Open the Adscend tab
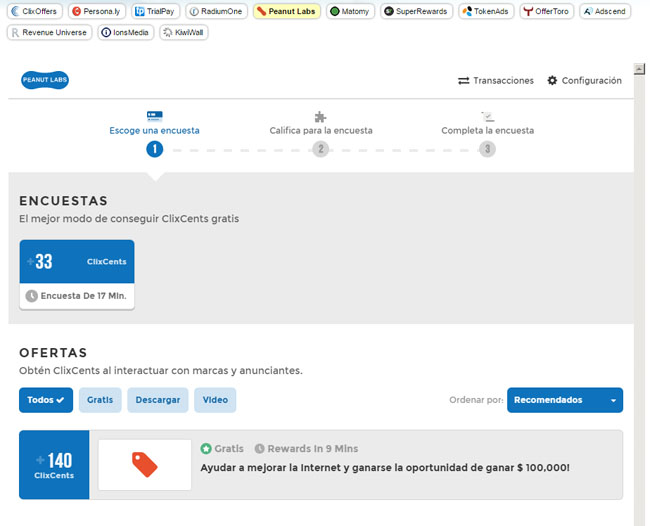 (605, 11)
